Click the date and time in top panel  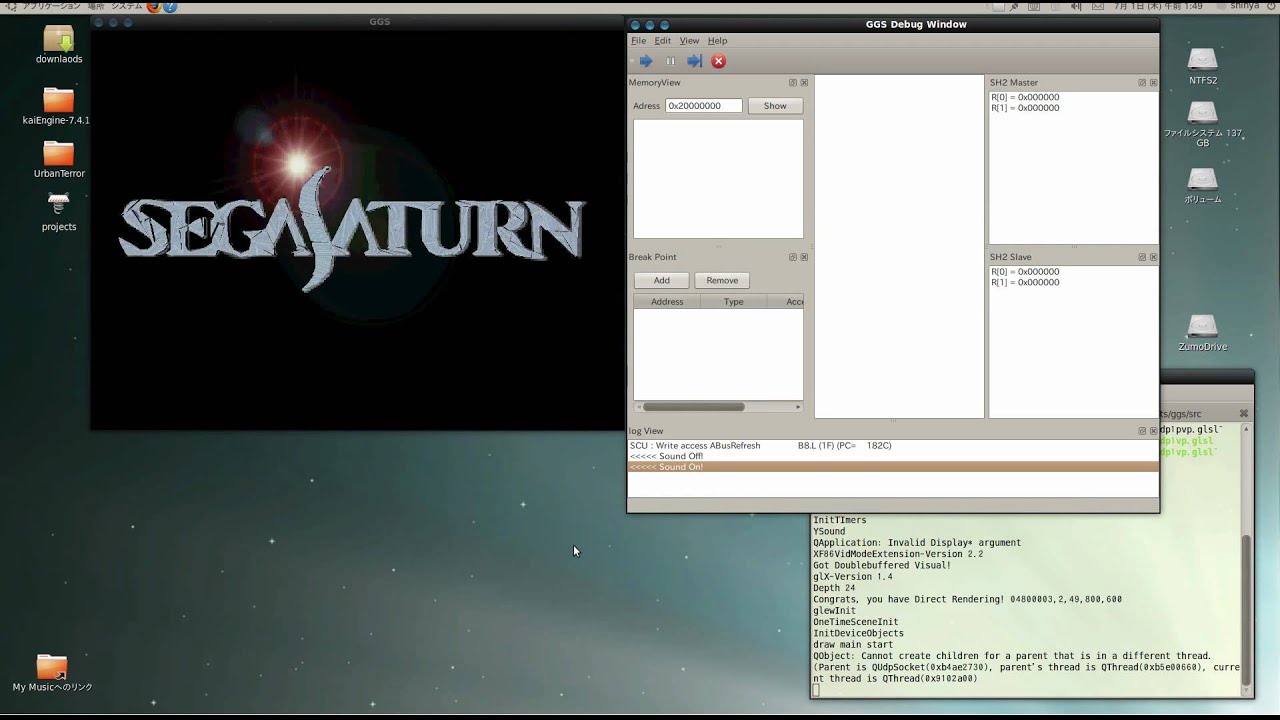pos(1159,6)
